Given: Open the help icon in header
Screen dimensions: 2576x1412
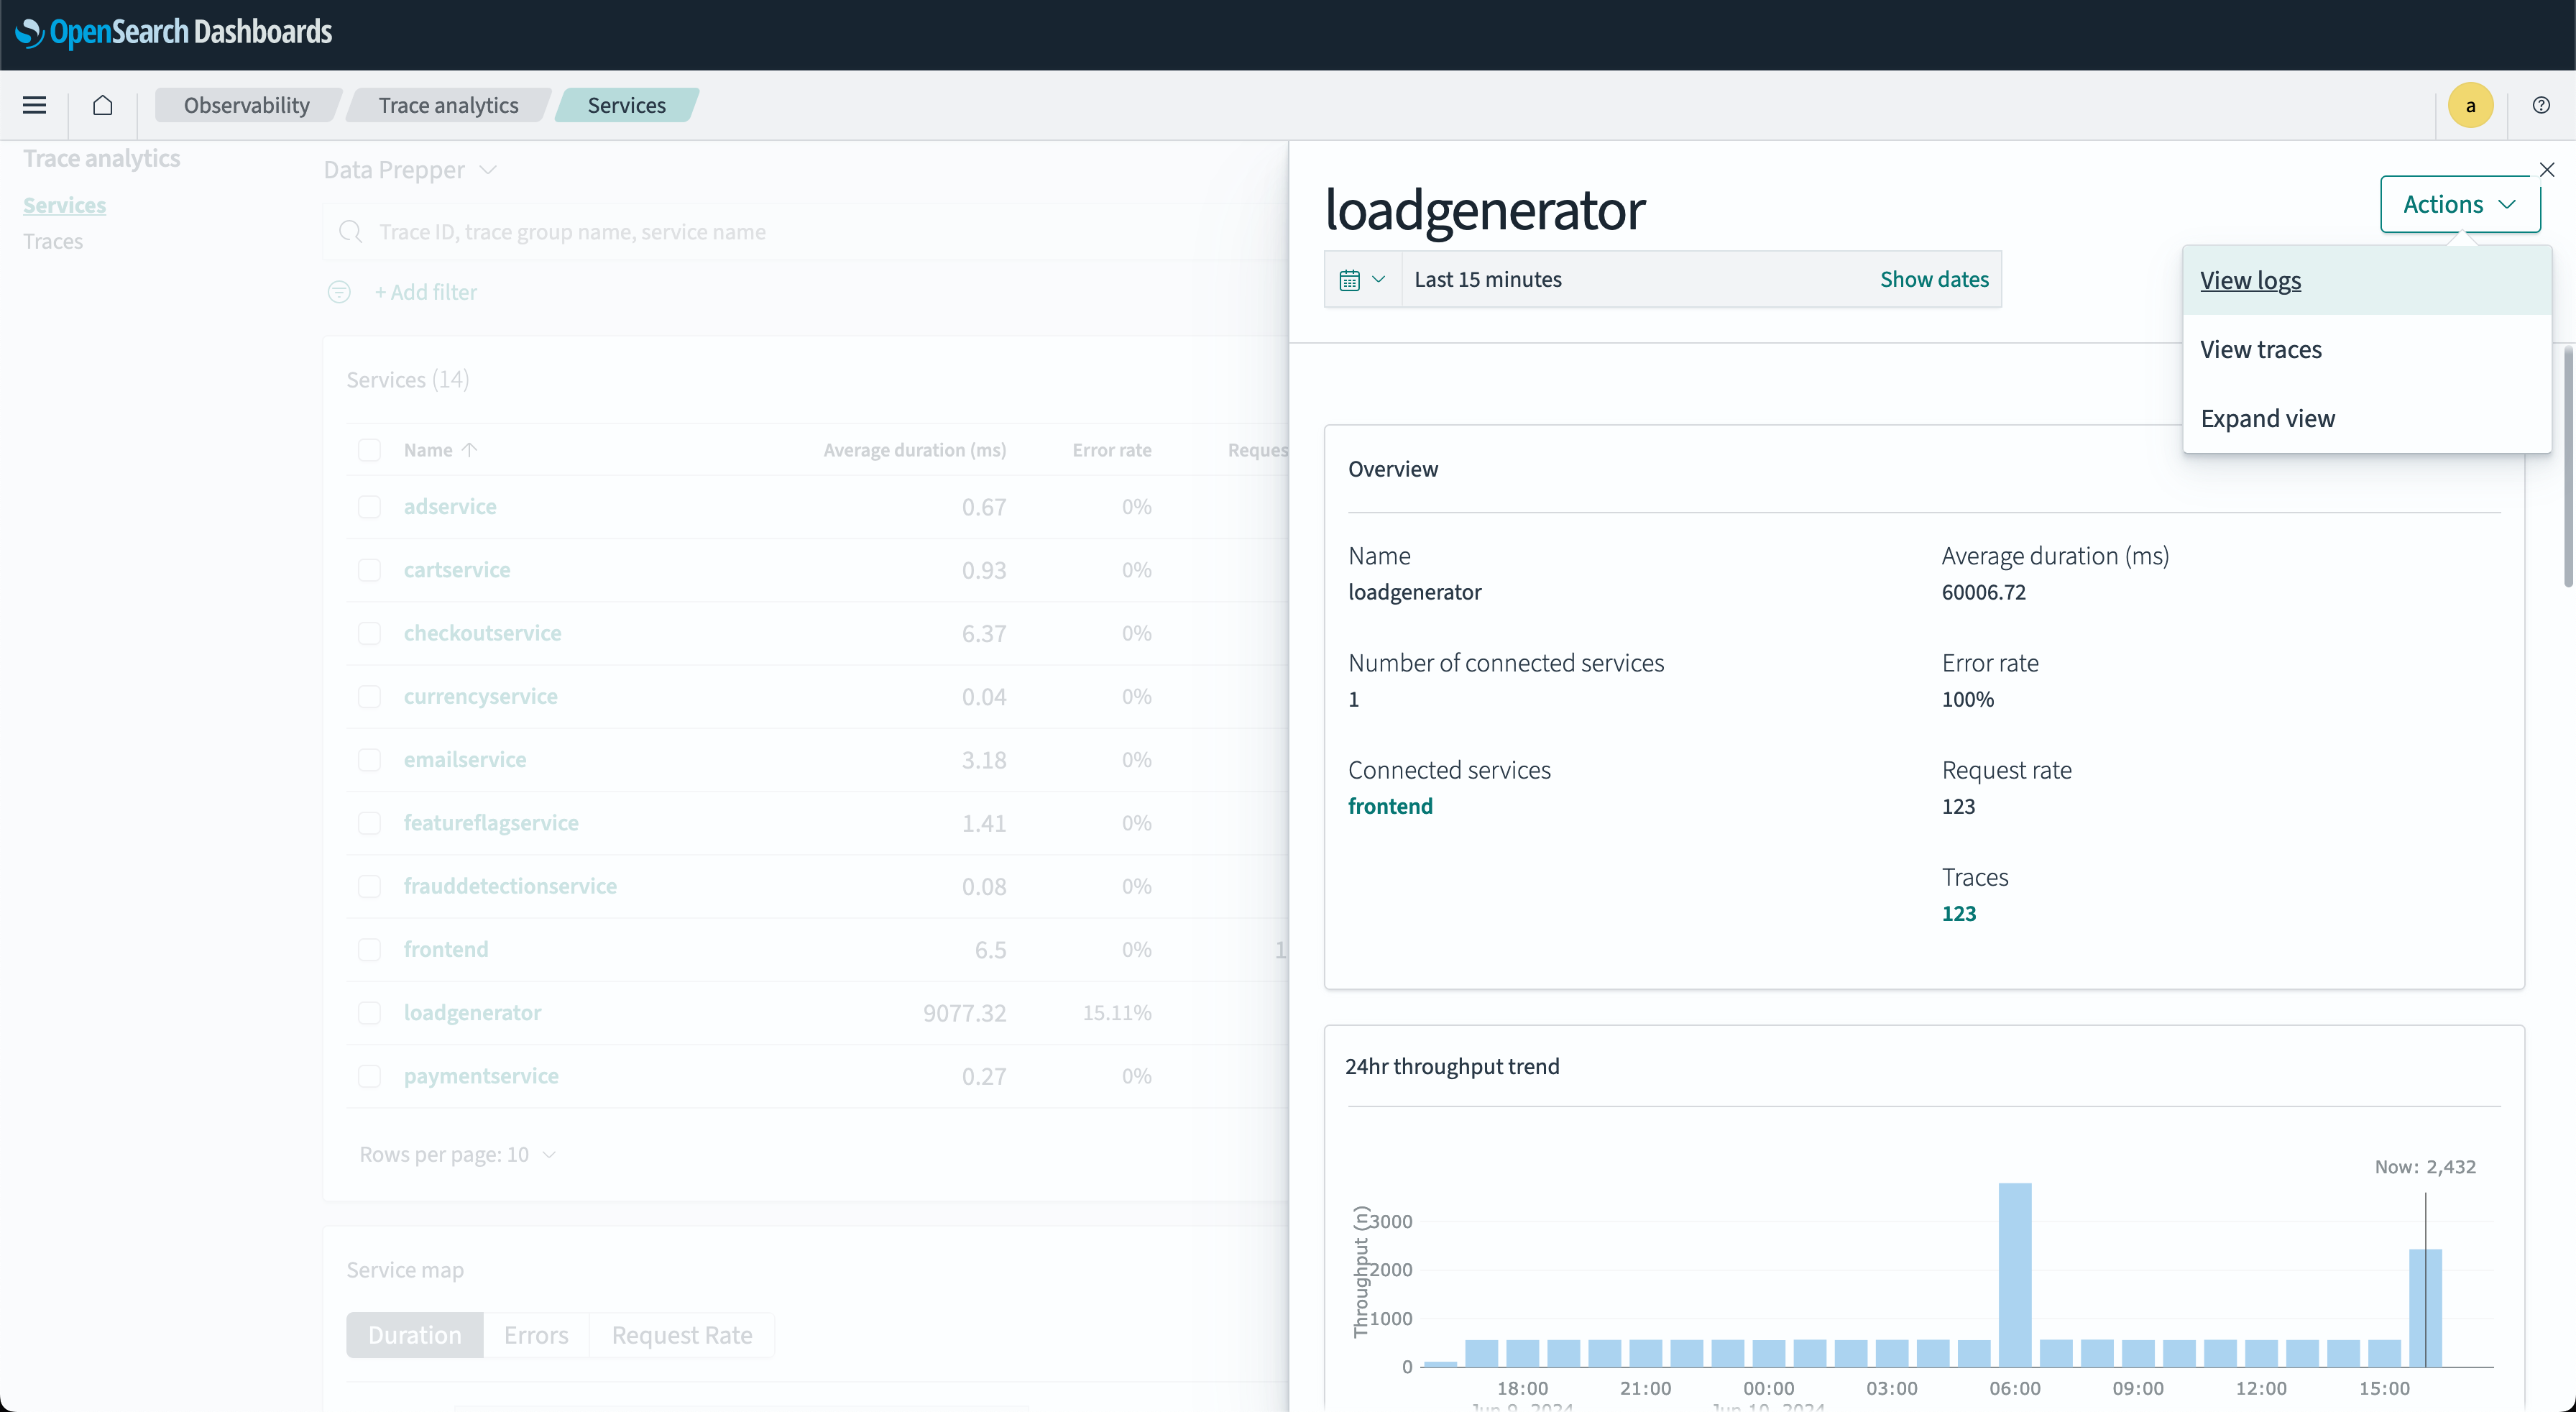Looking at the screenshot, I should point(2541,105).
